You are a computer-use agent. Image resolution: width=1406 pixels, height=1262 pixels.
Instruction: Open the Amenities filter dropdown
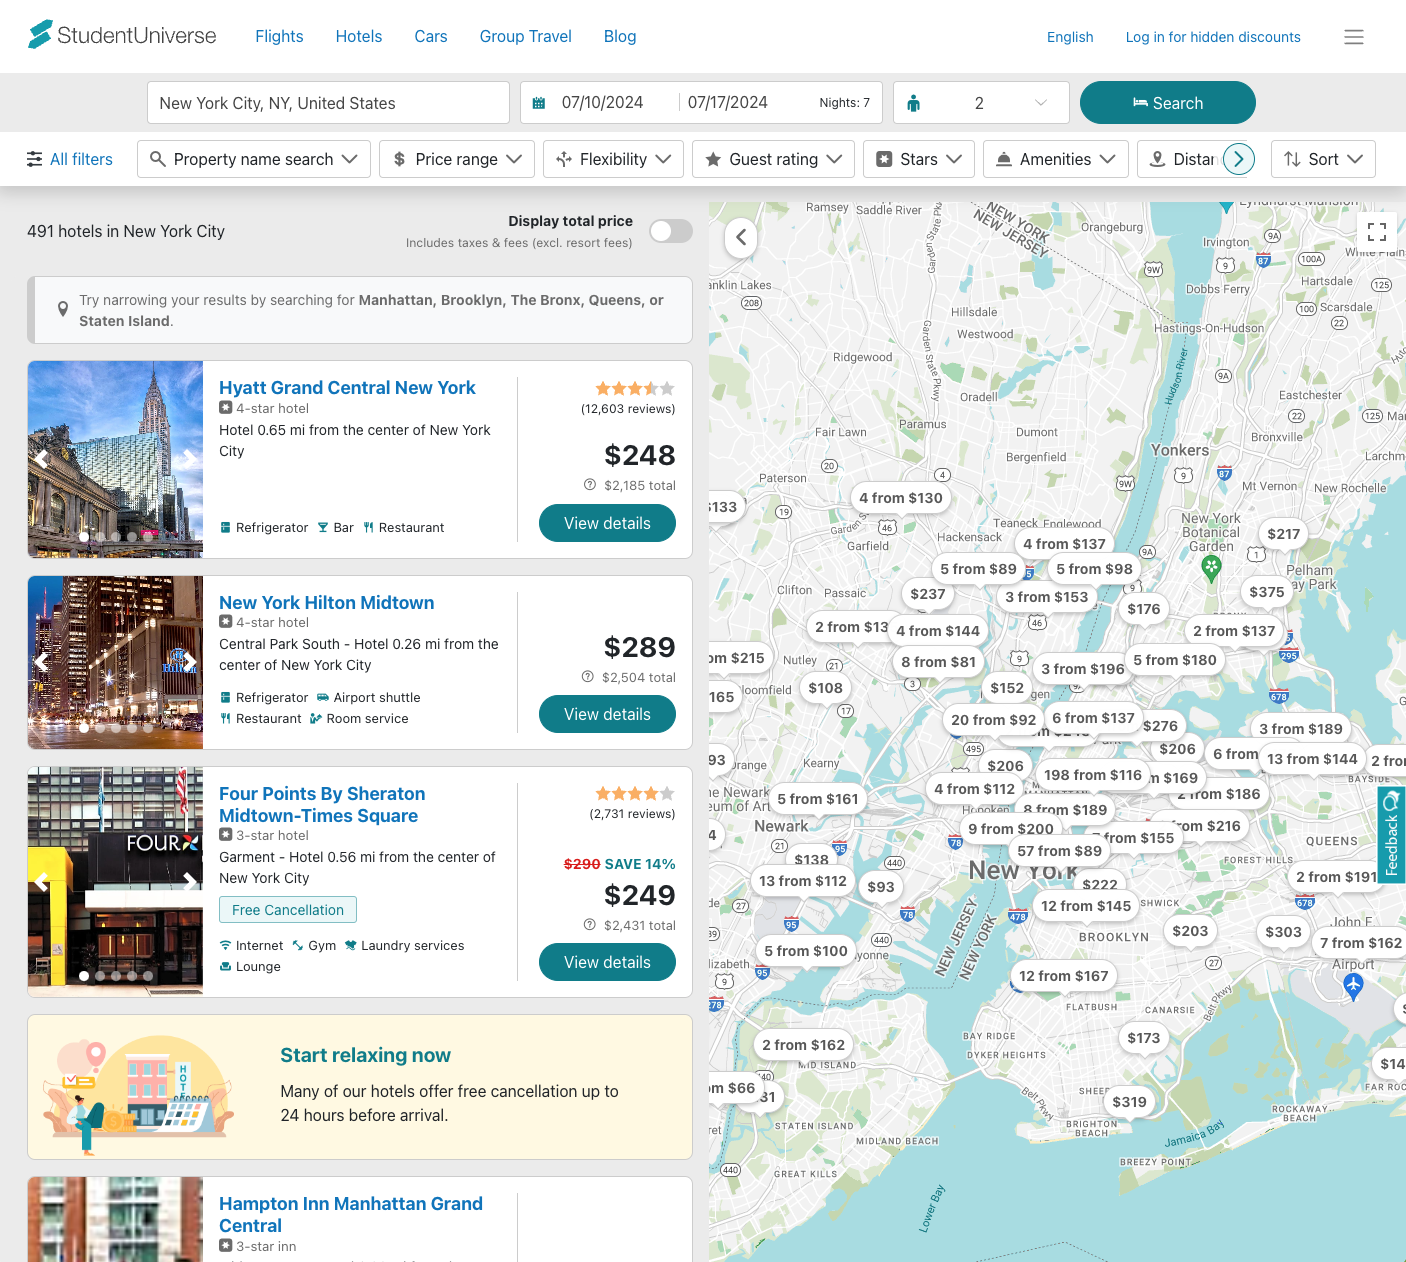tap(1056, 159)
